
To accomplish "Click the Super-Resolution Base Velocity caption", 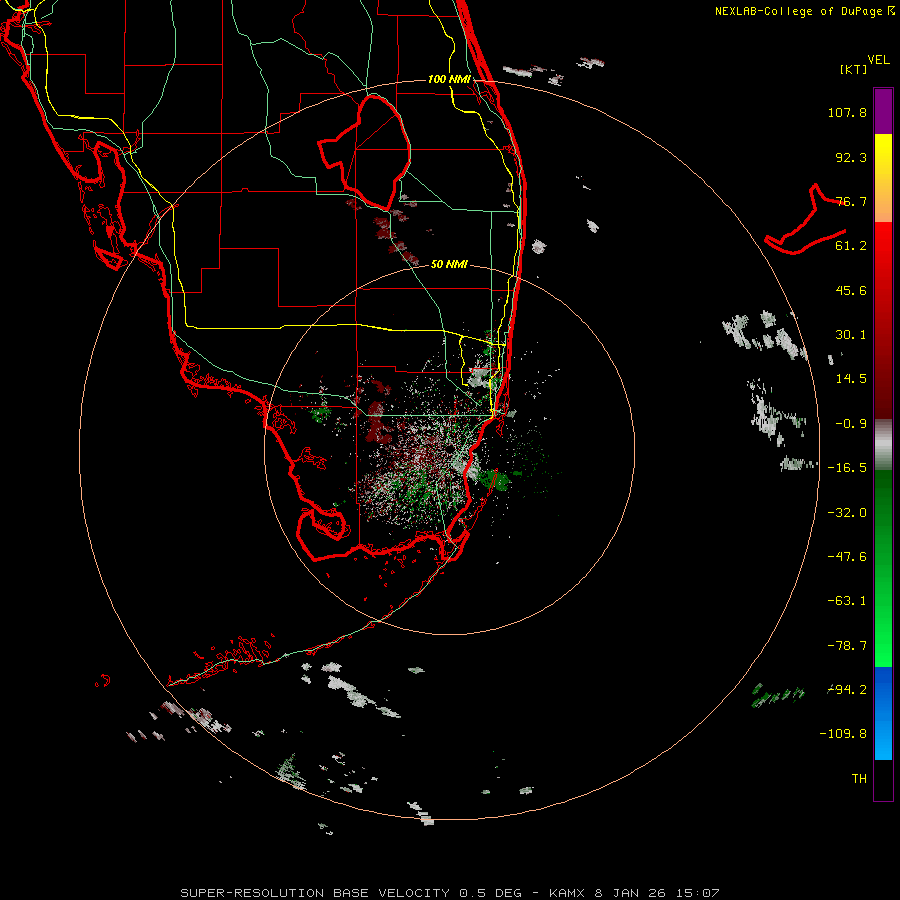I will tap(449, 893).
